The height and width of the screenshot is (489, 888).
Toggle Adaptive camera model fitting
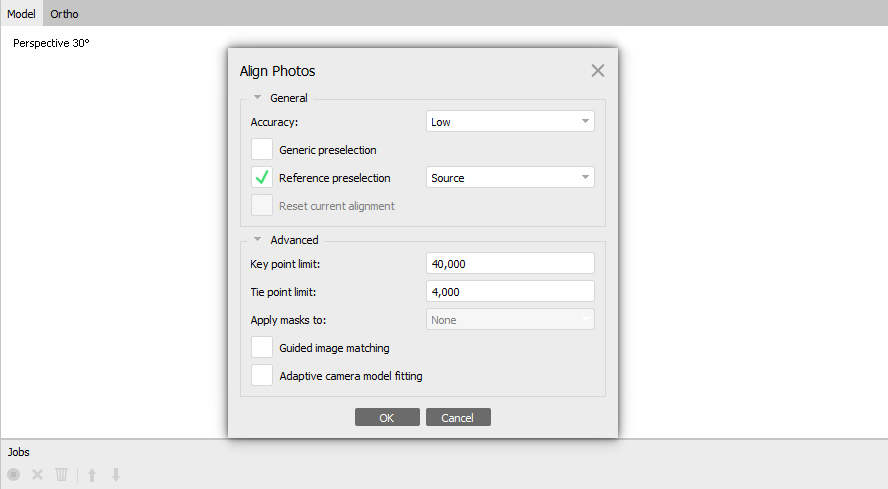[x=262, y=375]
